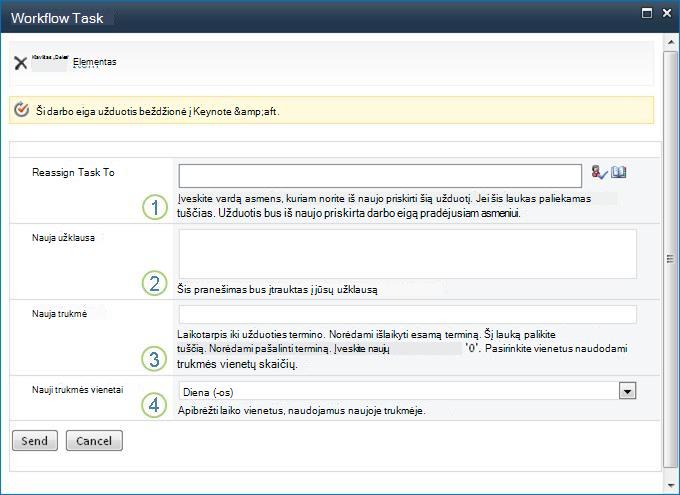Click the workflow task status icon
Viewport: 680px width, 495px height.
pyautogui.click(x=21, y=110)
